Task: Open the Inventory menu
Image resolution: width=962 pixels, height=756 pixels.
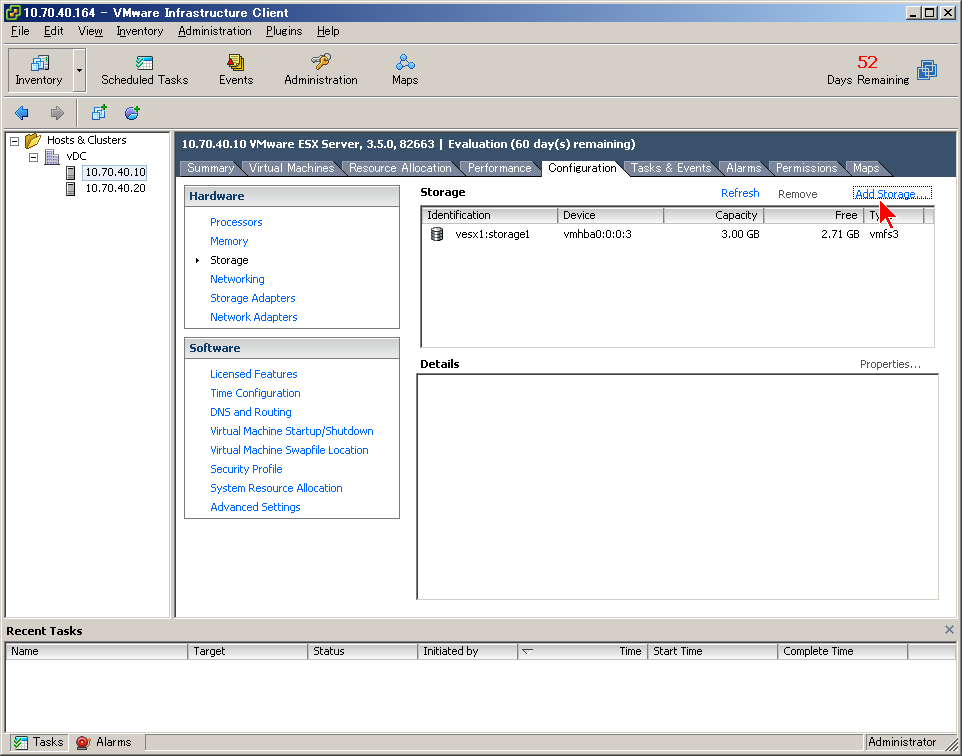Action: (x=139, y=31)
